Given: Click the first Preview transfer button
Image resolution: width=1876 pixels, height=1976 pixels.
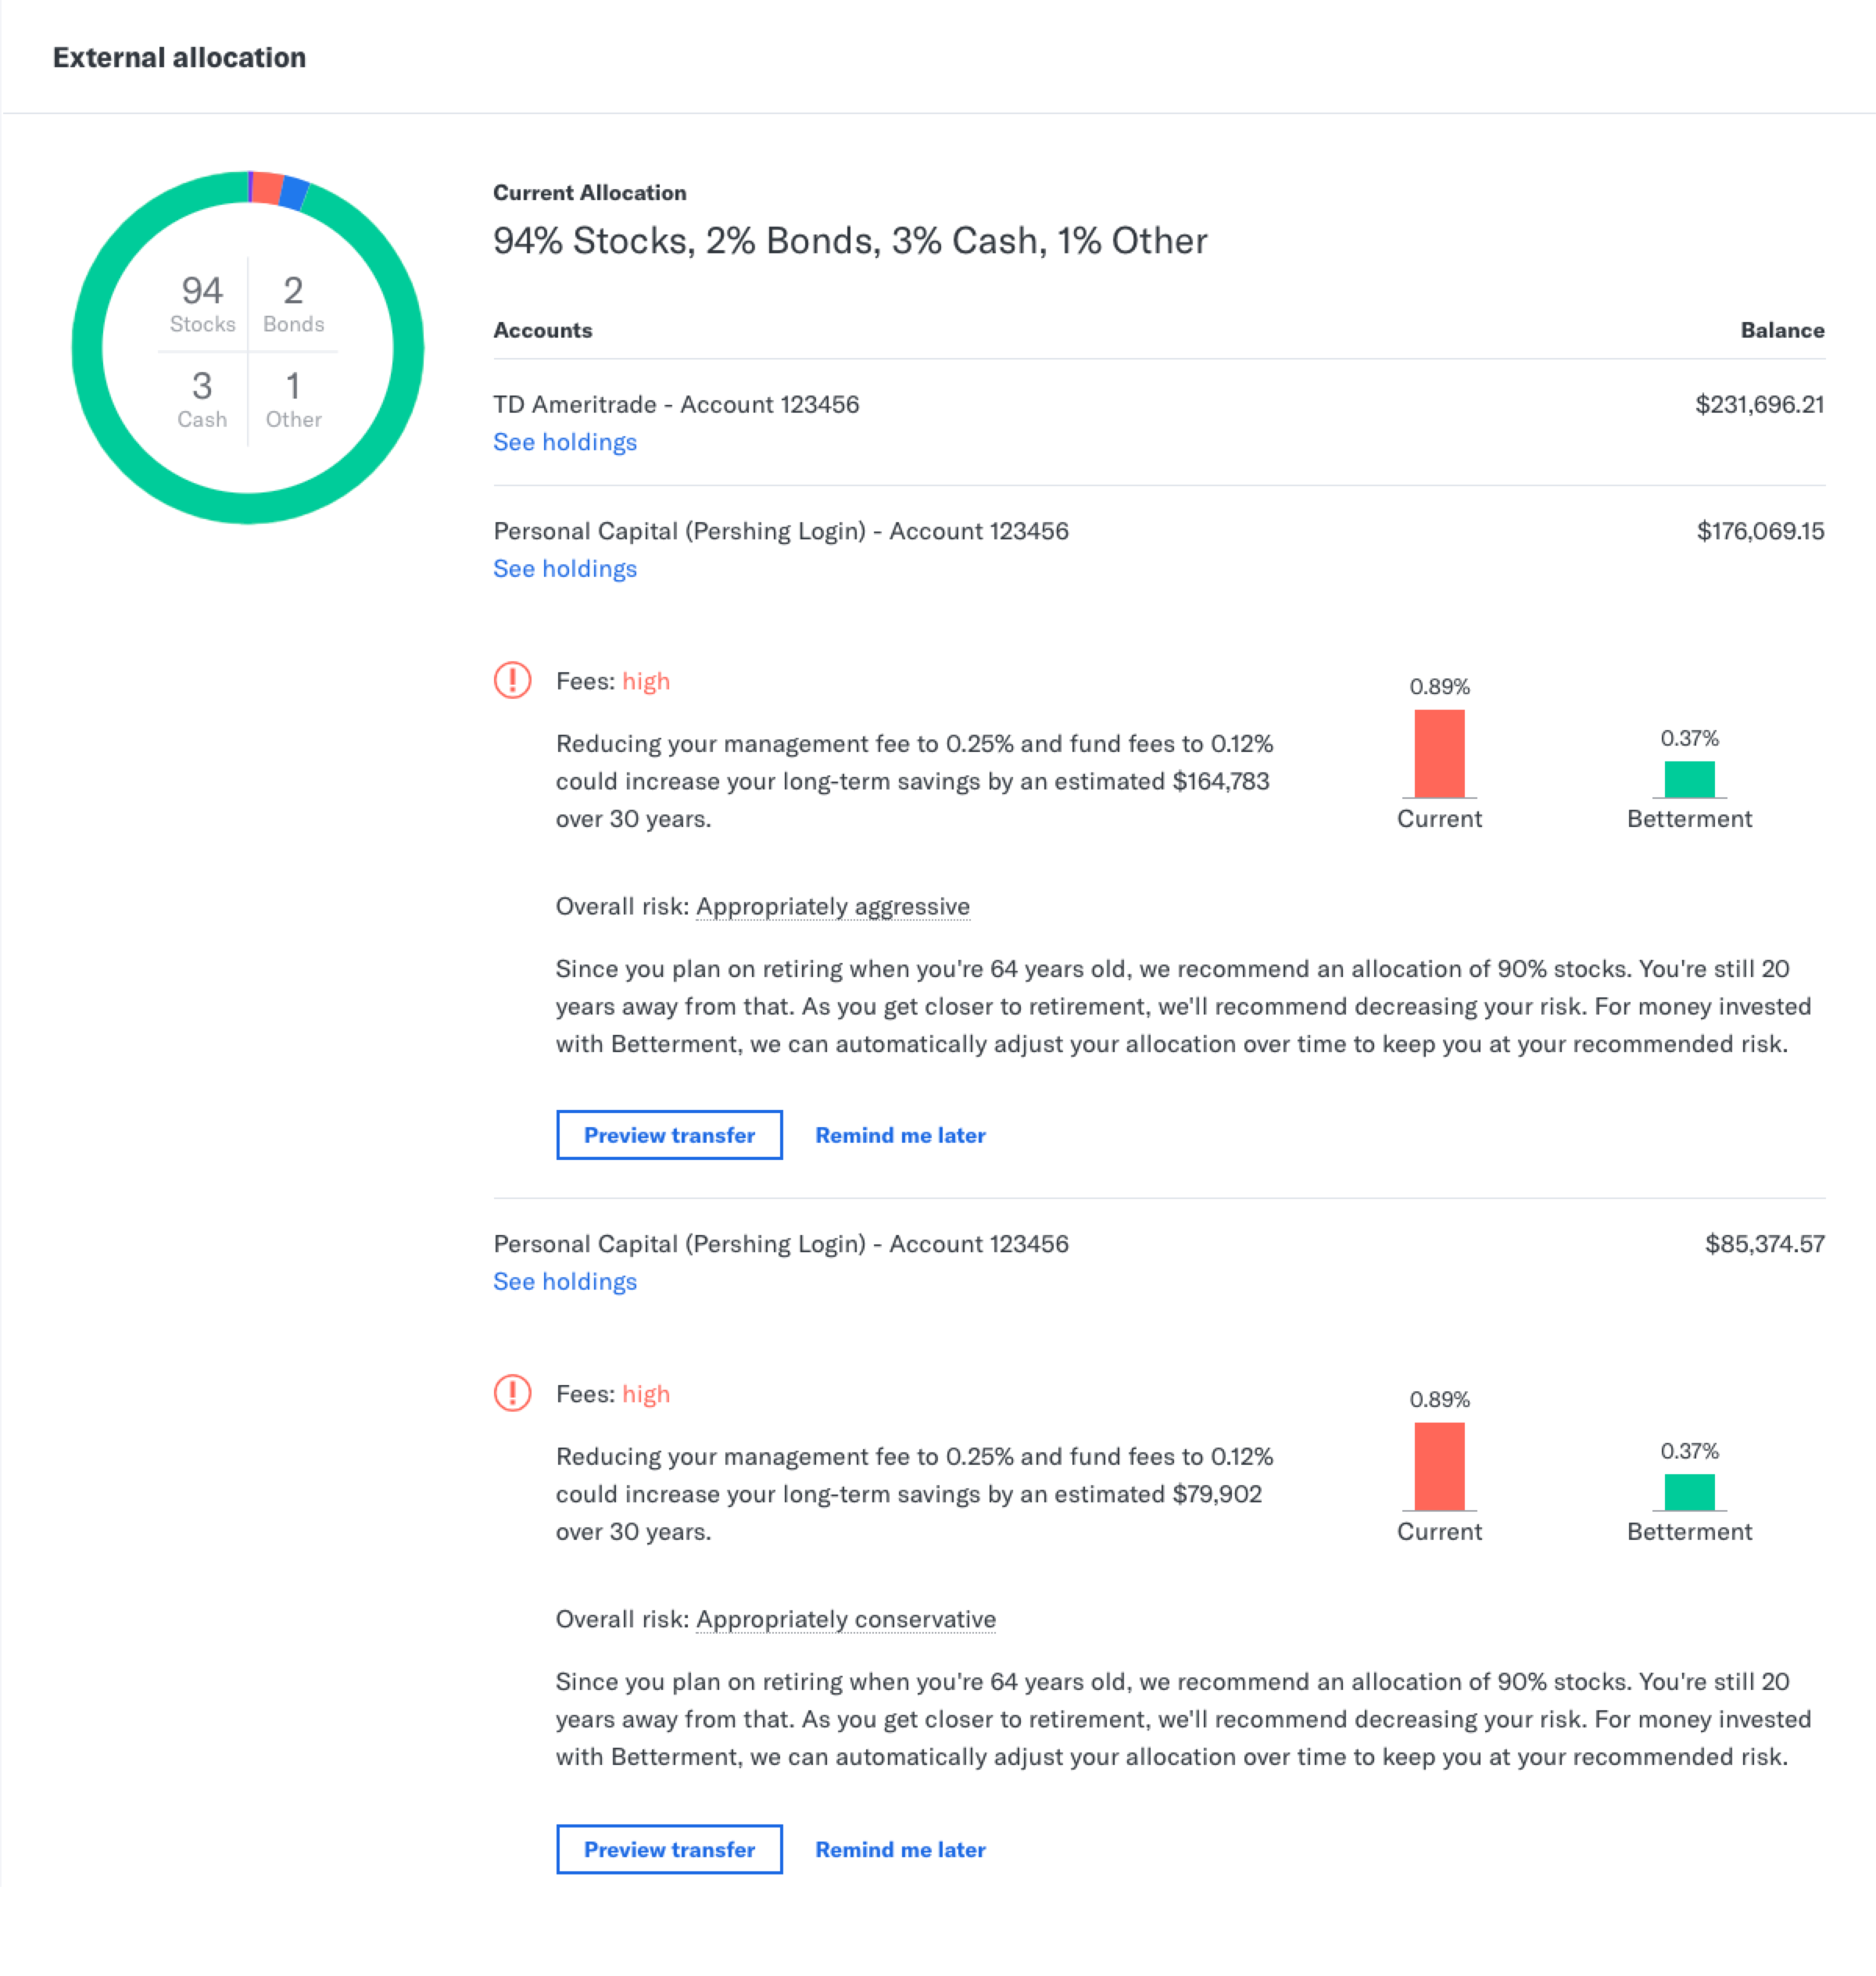Looking at the screenshot, I should [669, 1135].
